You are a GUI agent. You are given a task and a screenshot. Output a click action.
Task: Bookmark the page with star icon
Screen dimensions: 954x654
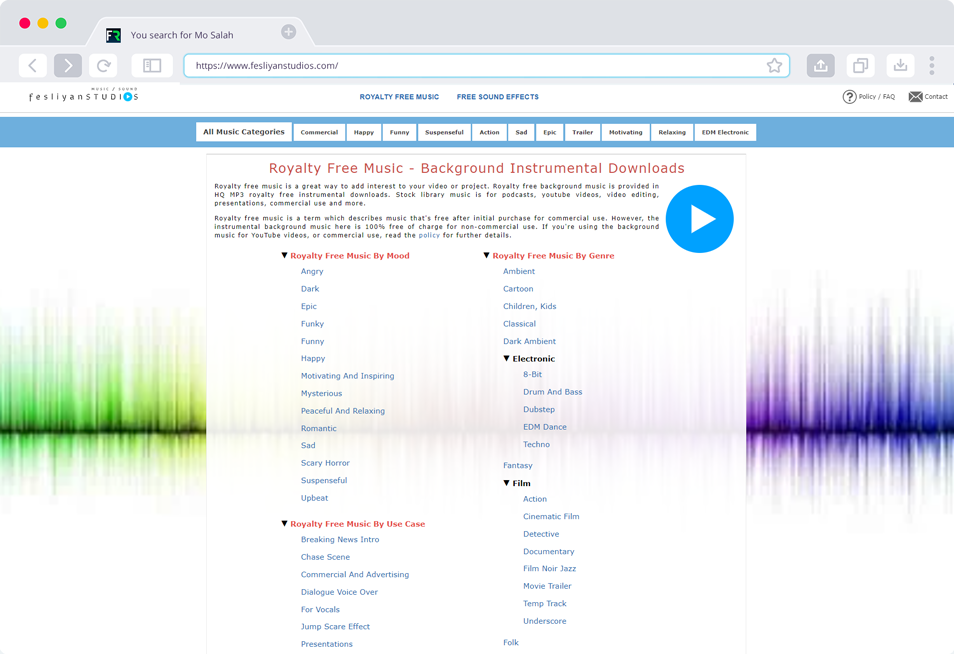pyautogui.click(x=774, y=66)
